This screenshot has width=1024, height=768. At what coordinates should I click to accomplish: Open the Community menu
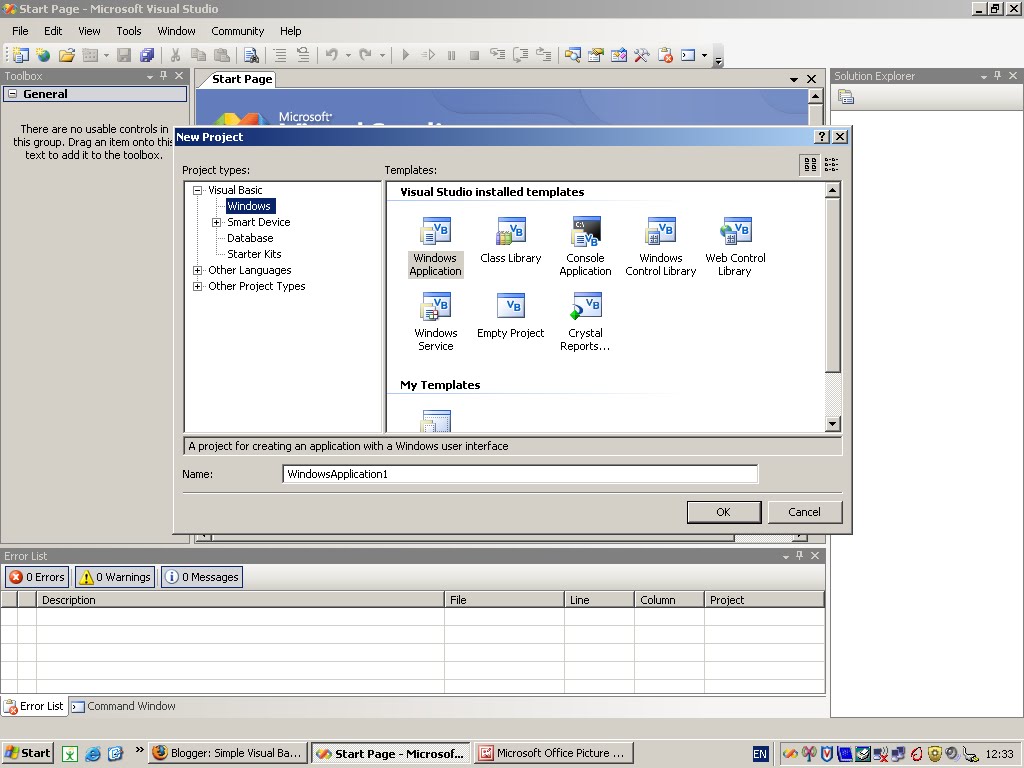click(x=237, y=31)
